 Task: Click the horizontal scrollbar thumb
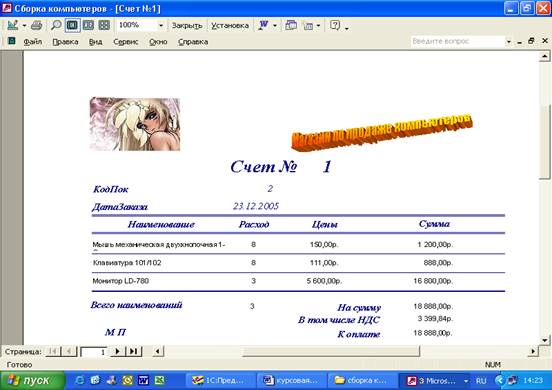pos(331,351)
